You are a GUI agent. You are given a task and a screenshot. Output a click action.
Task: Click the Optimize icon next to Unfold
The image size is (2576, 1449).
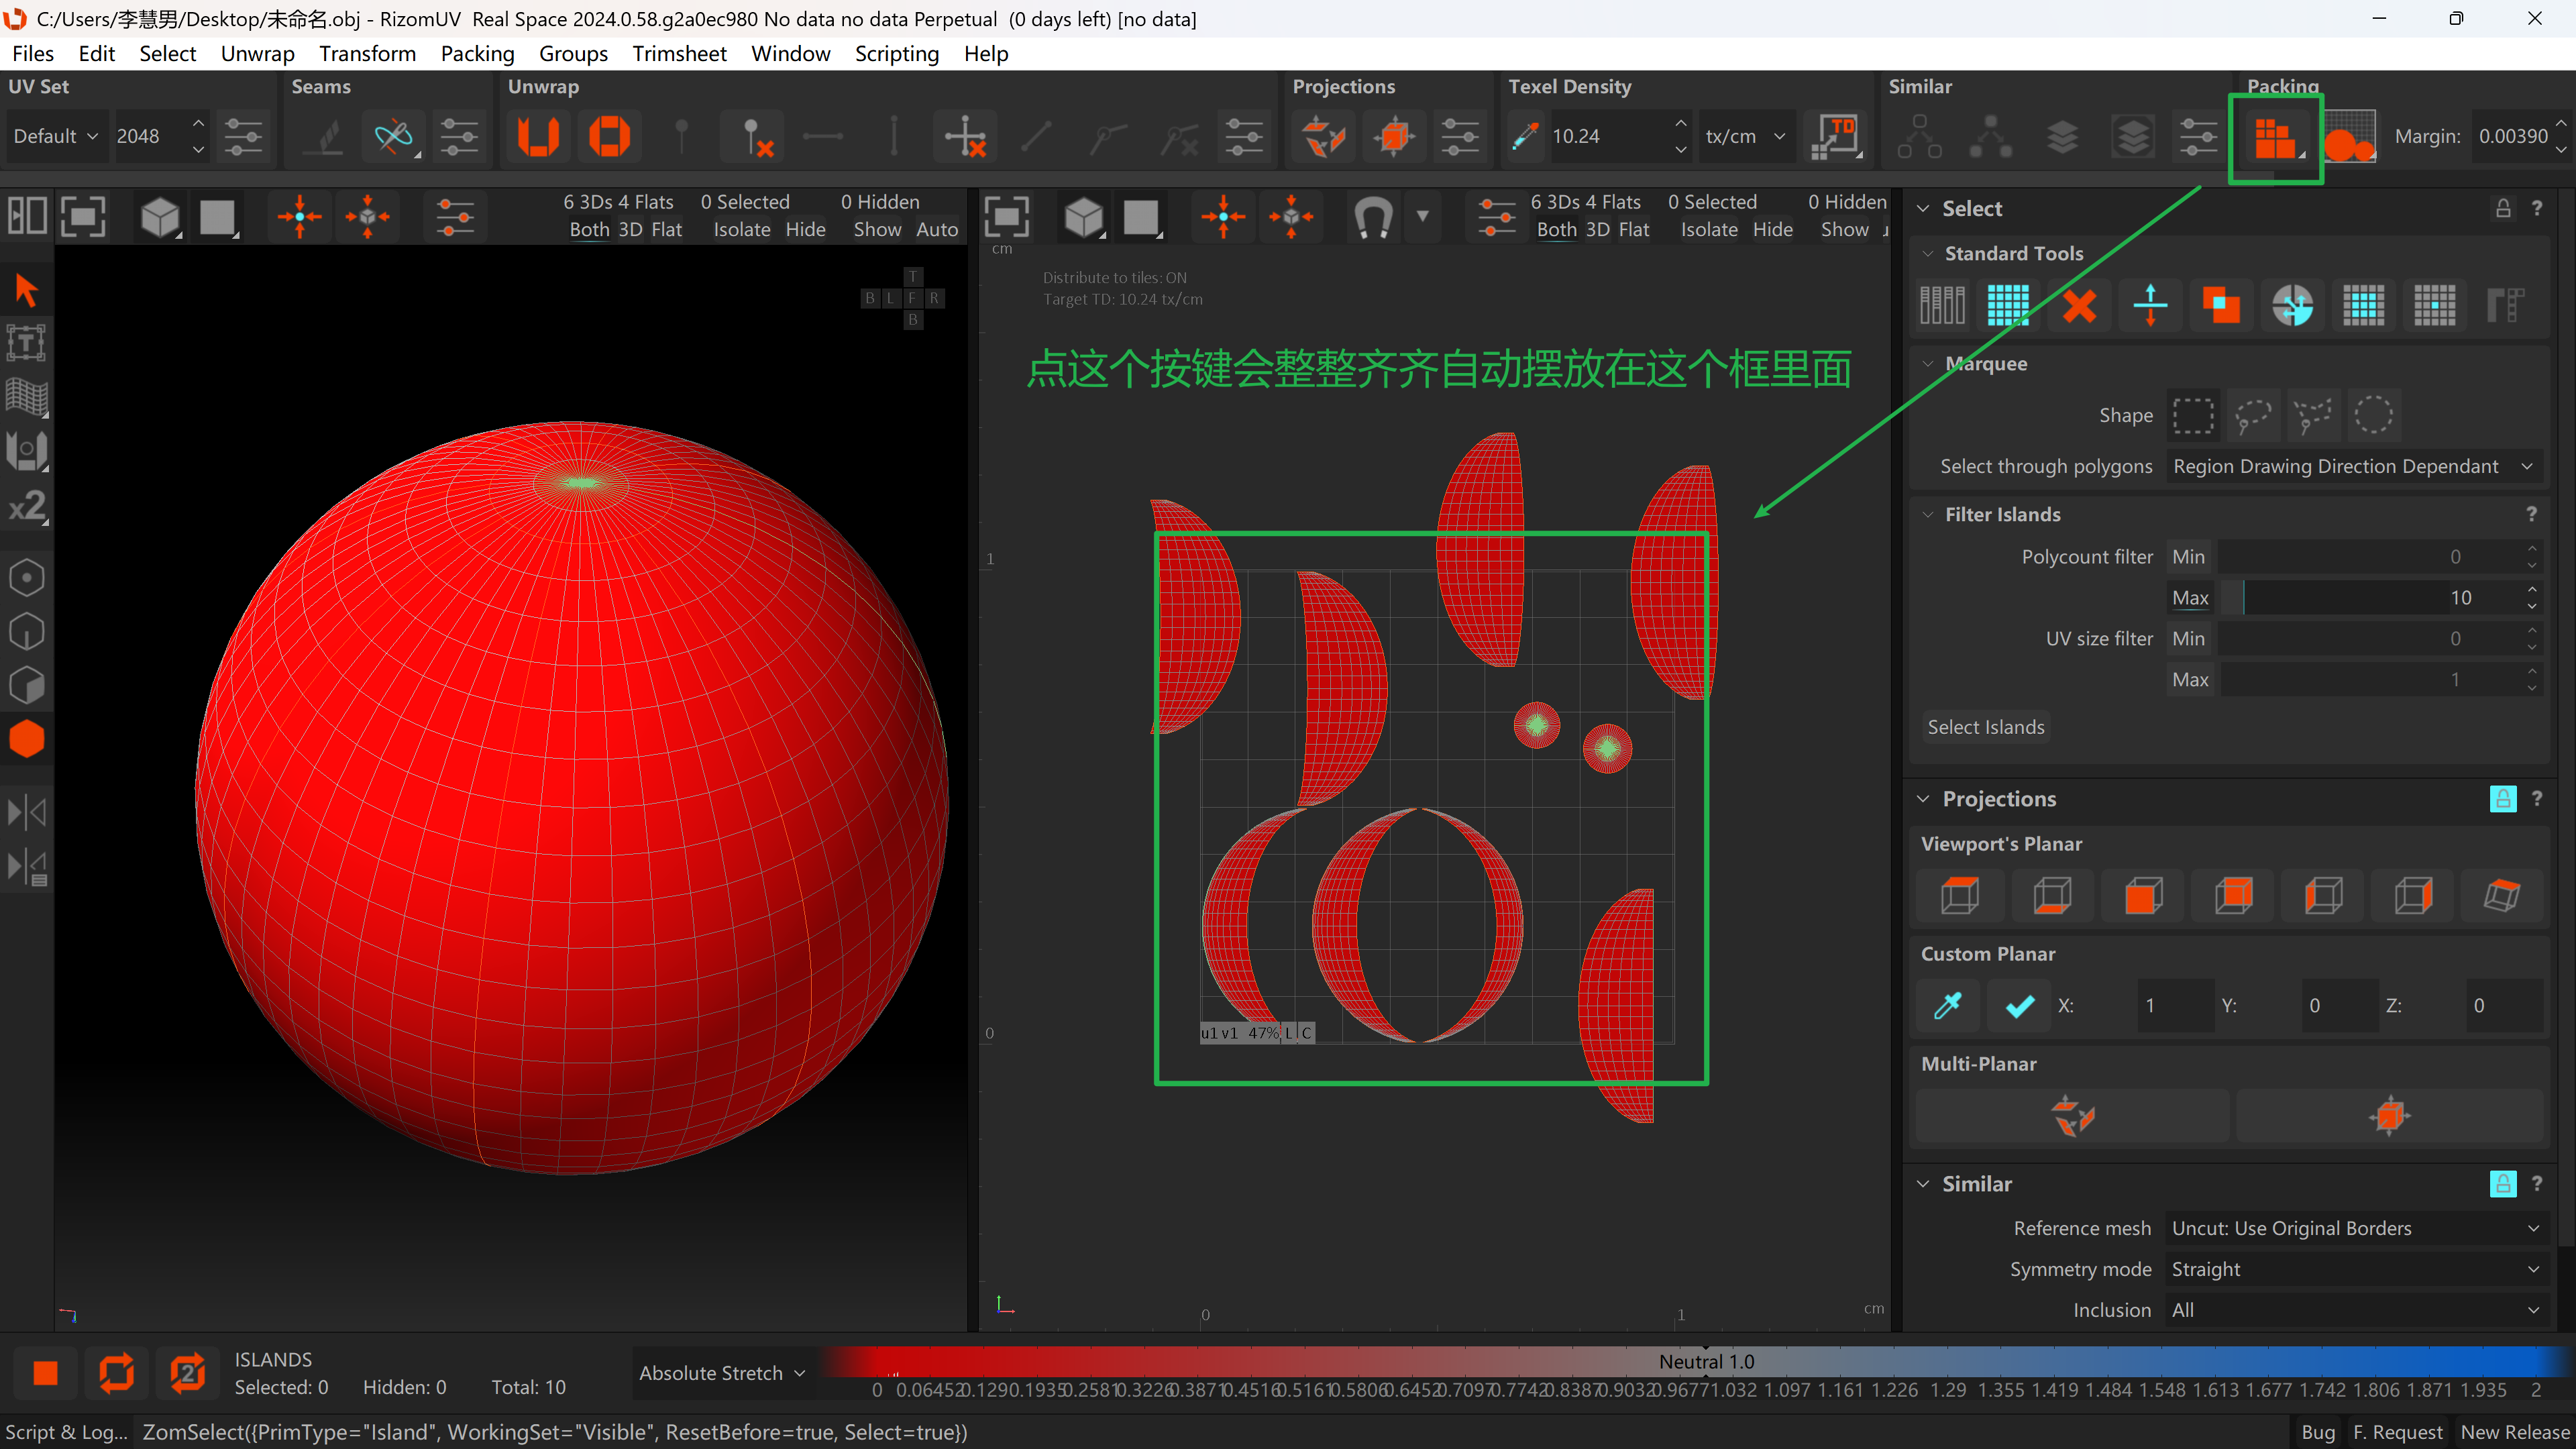[x=609, y=136]
